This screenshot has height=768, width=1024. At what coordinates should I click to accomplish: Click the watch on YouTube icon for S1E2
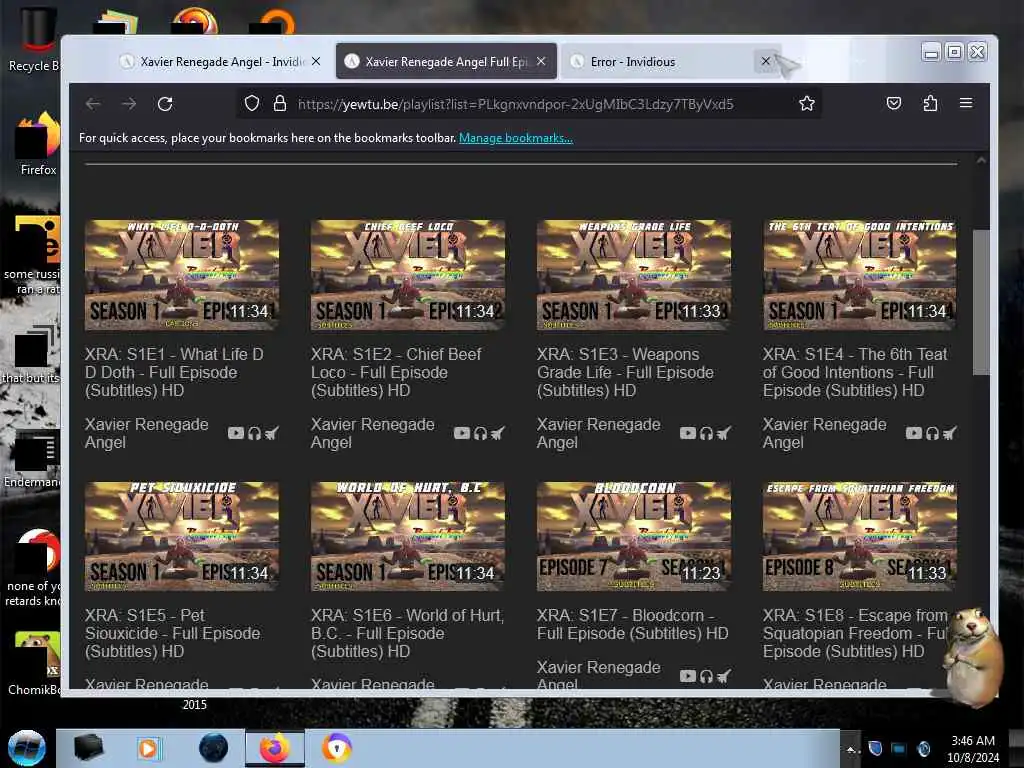462,433
